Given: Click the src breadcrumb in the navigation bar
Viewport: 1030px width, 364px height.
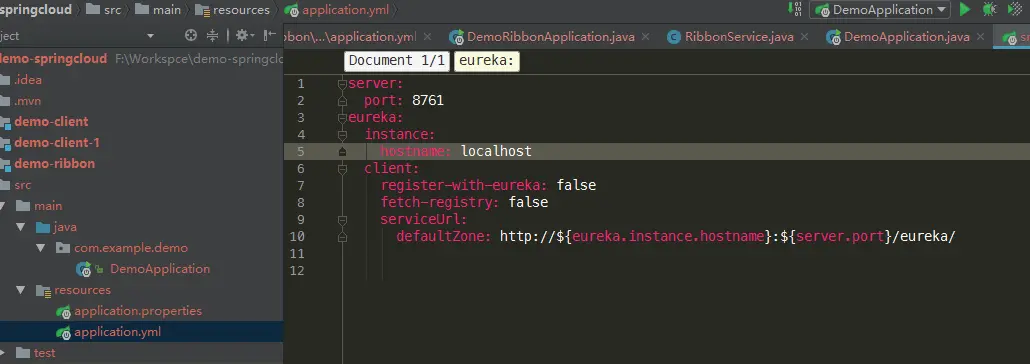Looking at the screenshot, I should click(x=104, y=10).
